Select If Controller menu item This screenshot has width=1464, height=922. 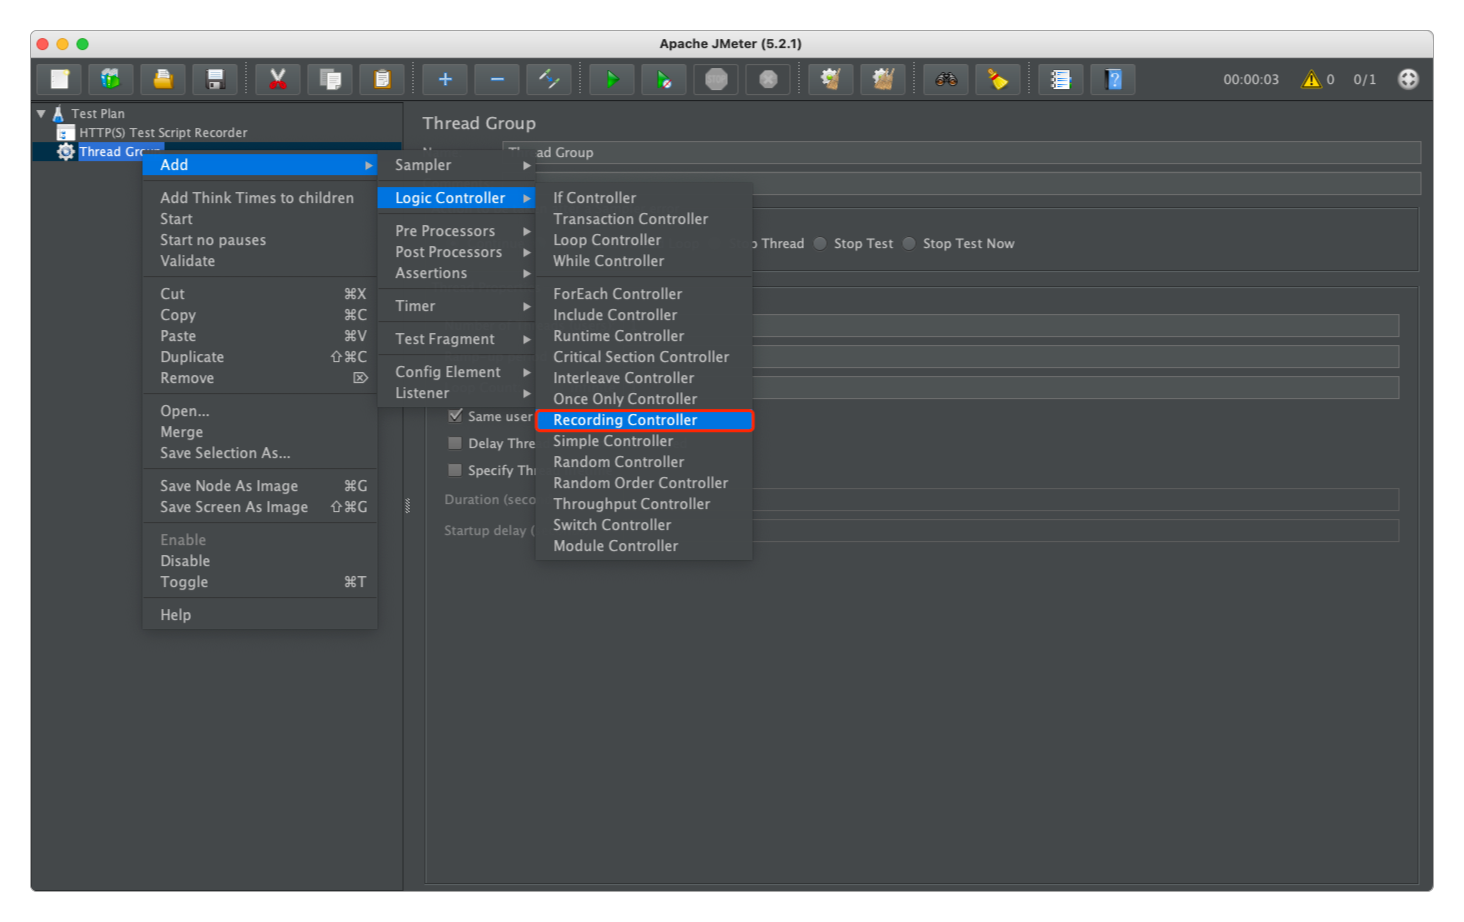click(644, 198)
